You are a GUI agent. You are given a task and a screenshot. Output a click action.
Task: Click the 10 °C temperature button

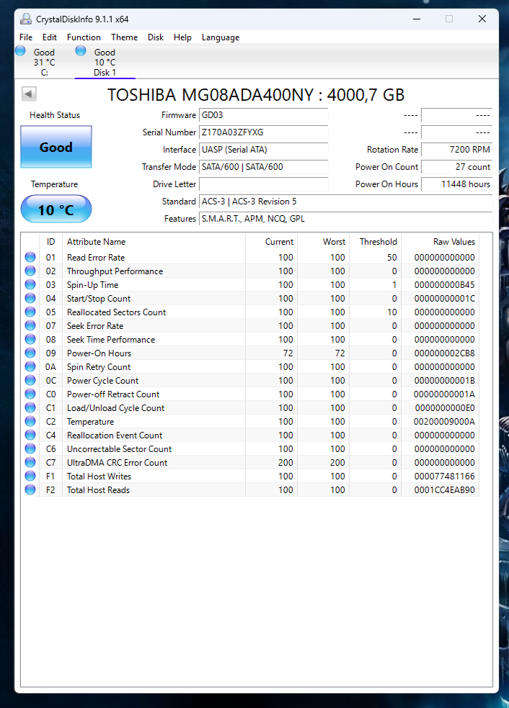pos(56,209)
